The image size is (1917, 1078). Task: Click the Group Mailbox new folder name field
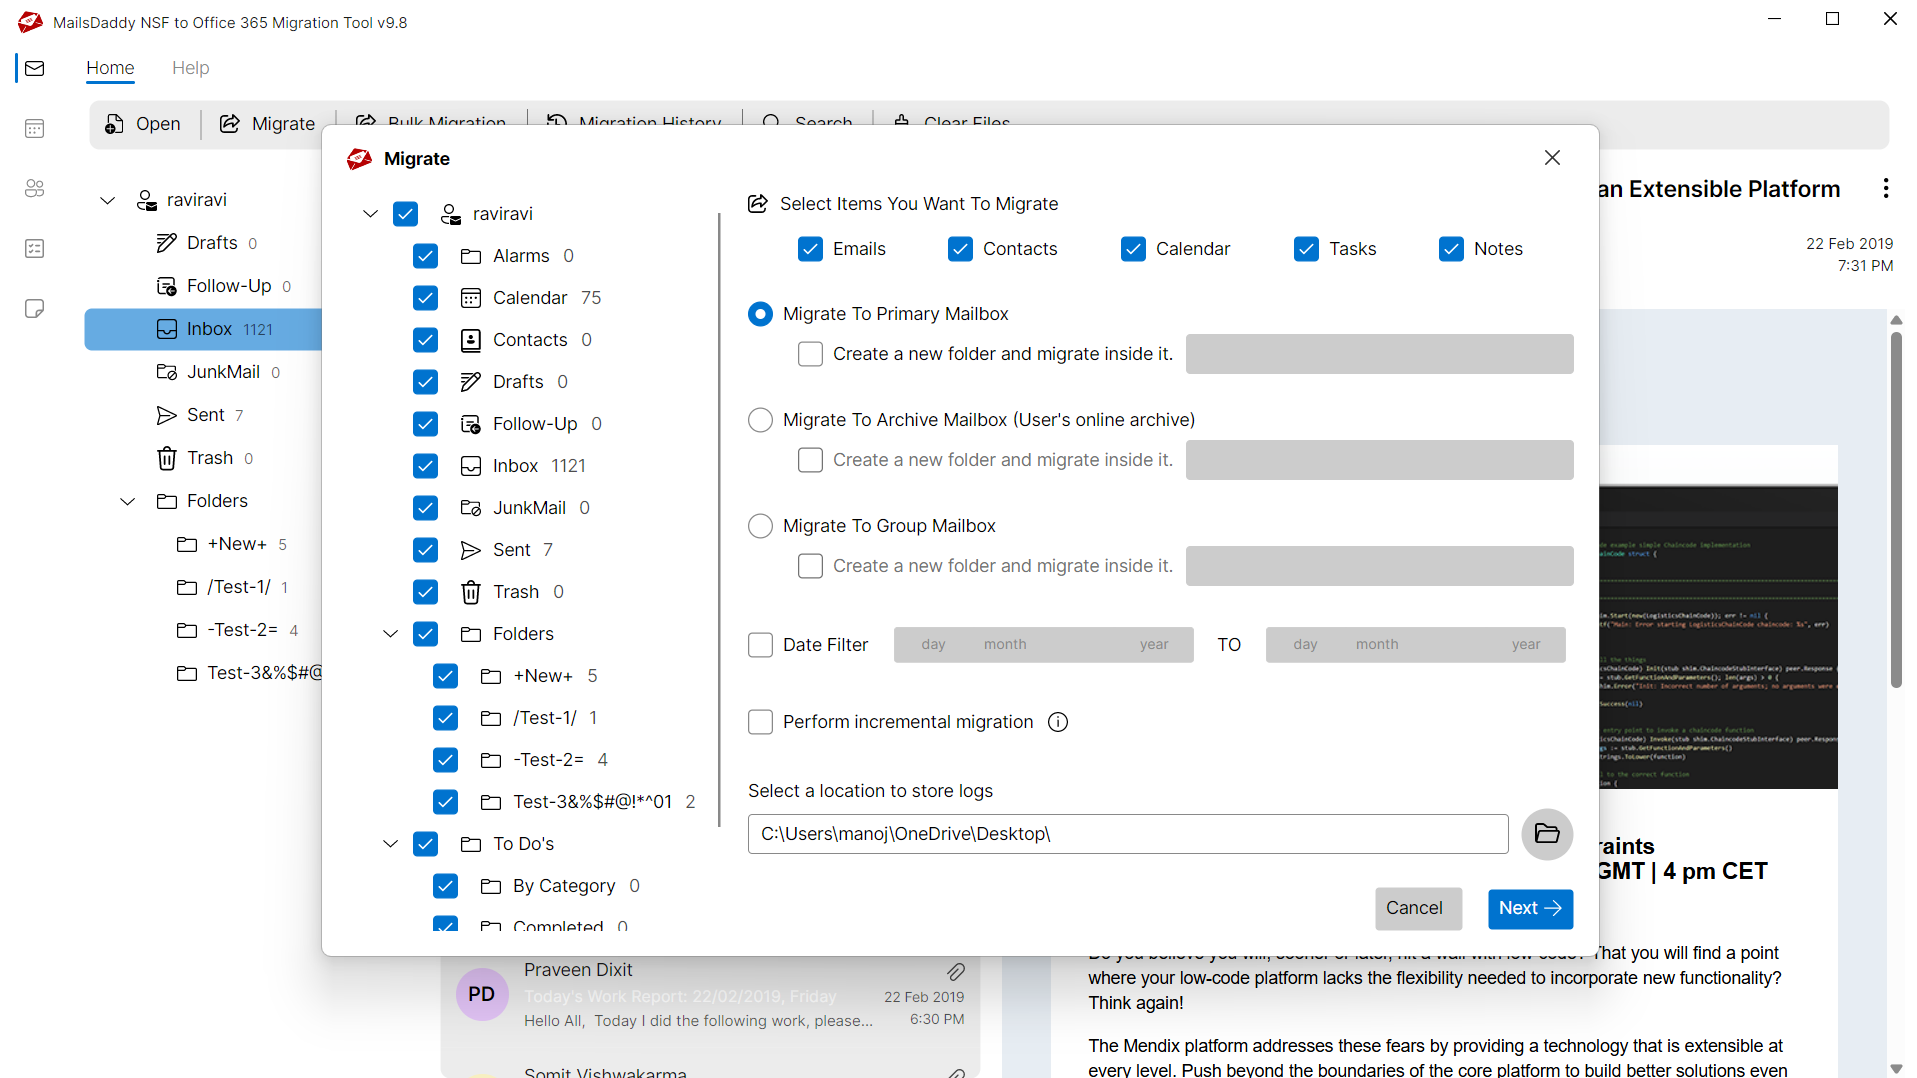[x=1379, y=566]
